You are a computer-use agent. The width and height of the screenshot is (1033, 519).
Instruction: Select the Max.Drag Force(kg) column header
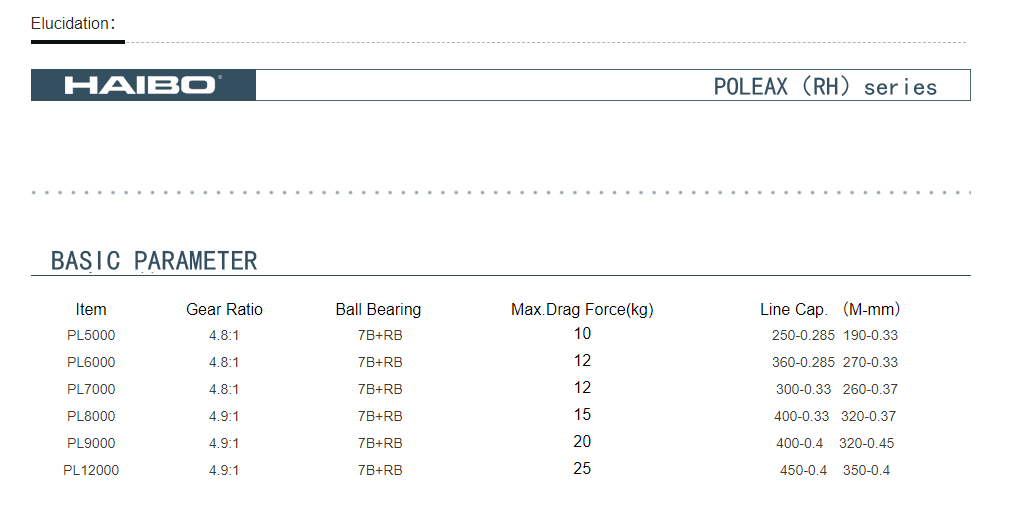(582, 309)
